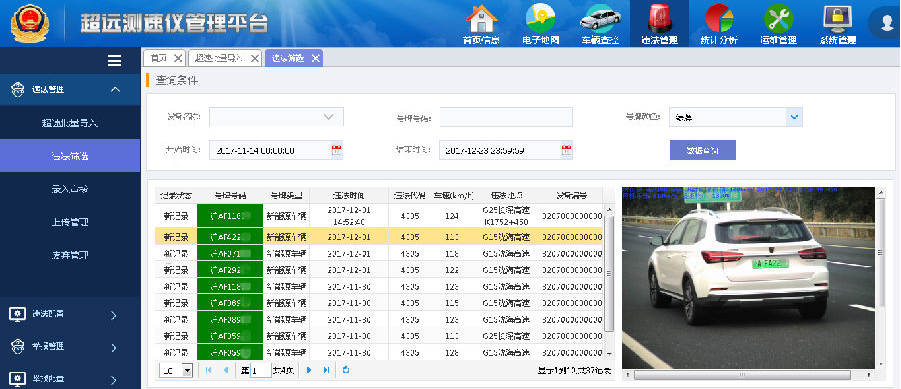Open the calendar icon for 结束时间
This screenshot has width=901, height=389.
click(566, 151)
